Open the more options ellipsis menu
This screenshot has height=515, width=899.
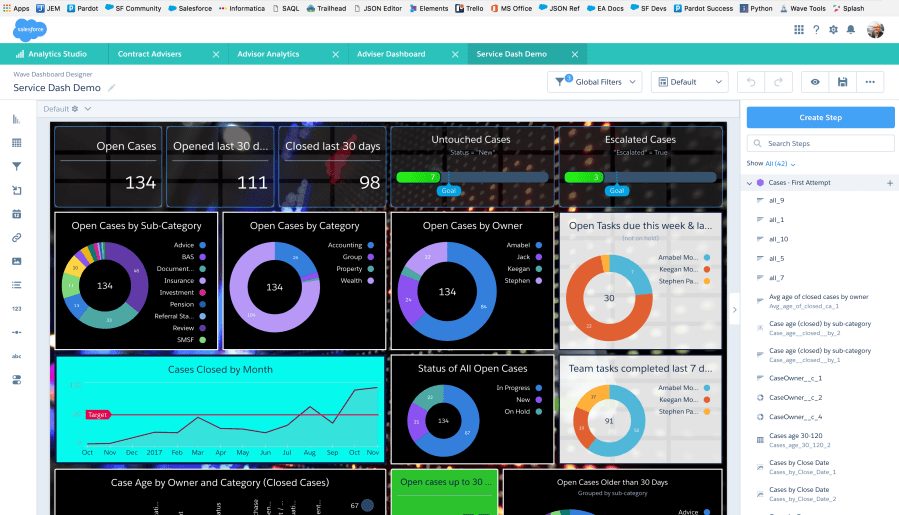[x=870, y=82]
